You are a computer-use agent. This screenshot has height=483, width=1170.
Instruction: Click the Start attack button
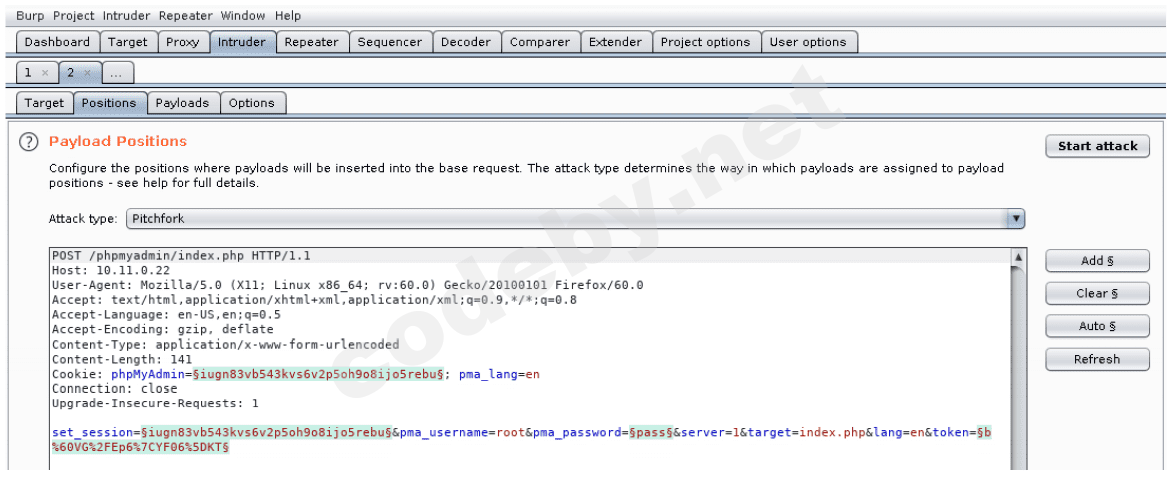[1098, 146]
